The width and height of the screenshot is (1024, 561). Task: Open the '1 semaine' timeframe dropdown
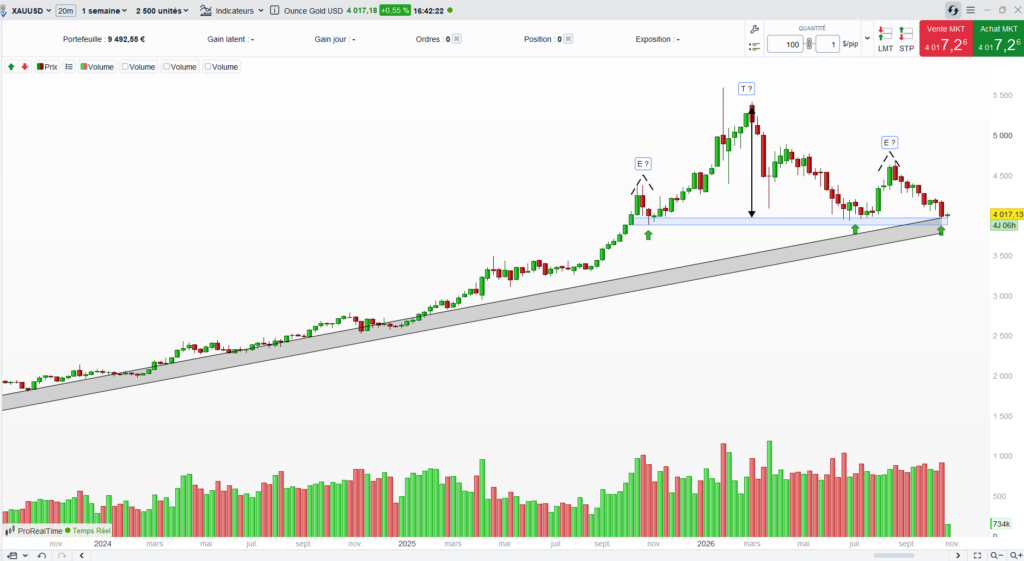(x=104, y=10)
